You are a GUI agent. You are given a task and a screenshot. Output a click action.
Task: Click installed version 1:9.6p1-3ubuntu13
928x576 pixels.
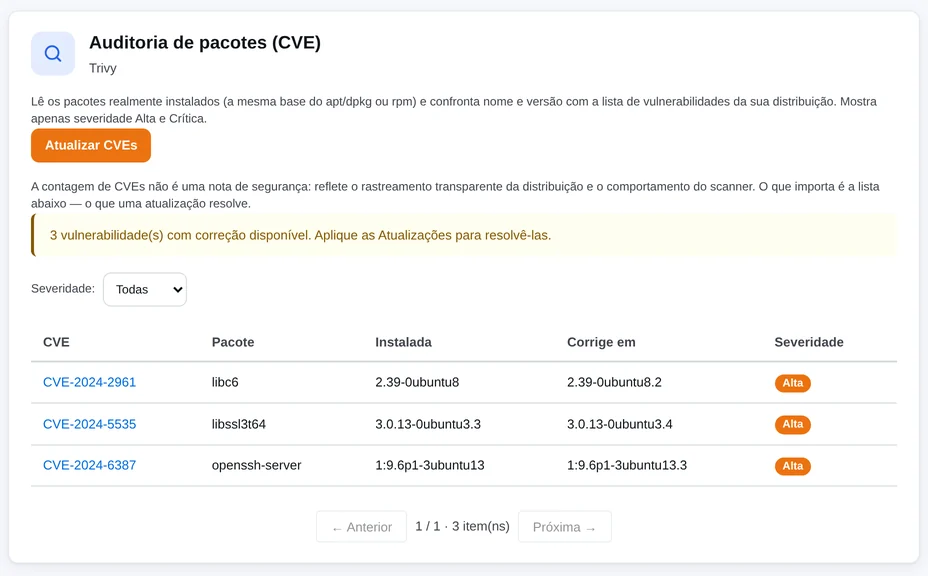pos(430,465)
